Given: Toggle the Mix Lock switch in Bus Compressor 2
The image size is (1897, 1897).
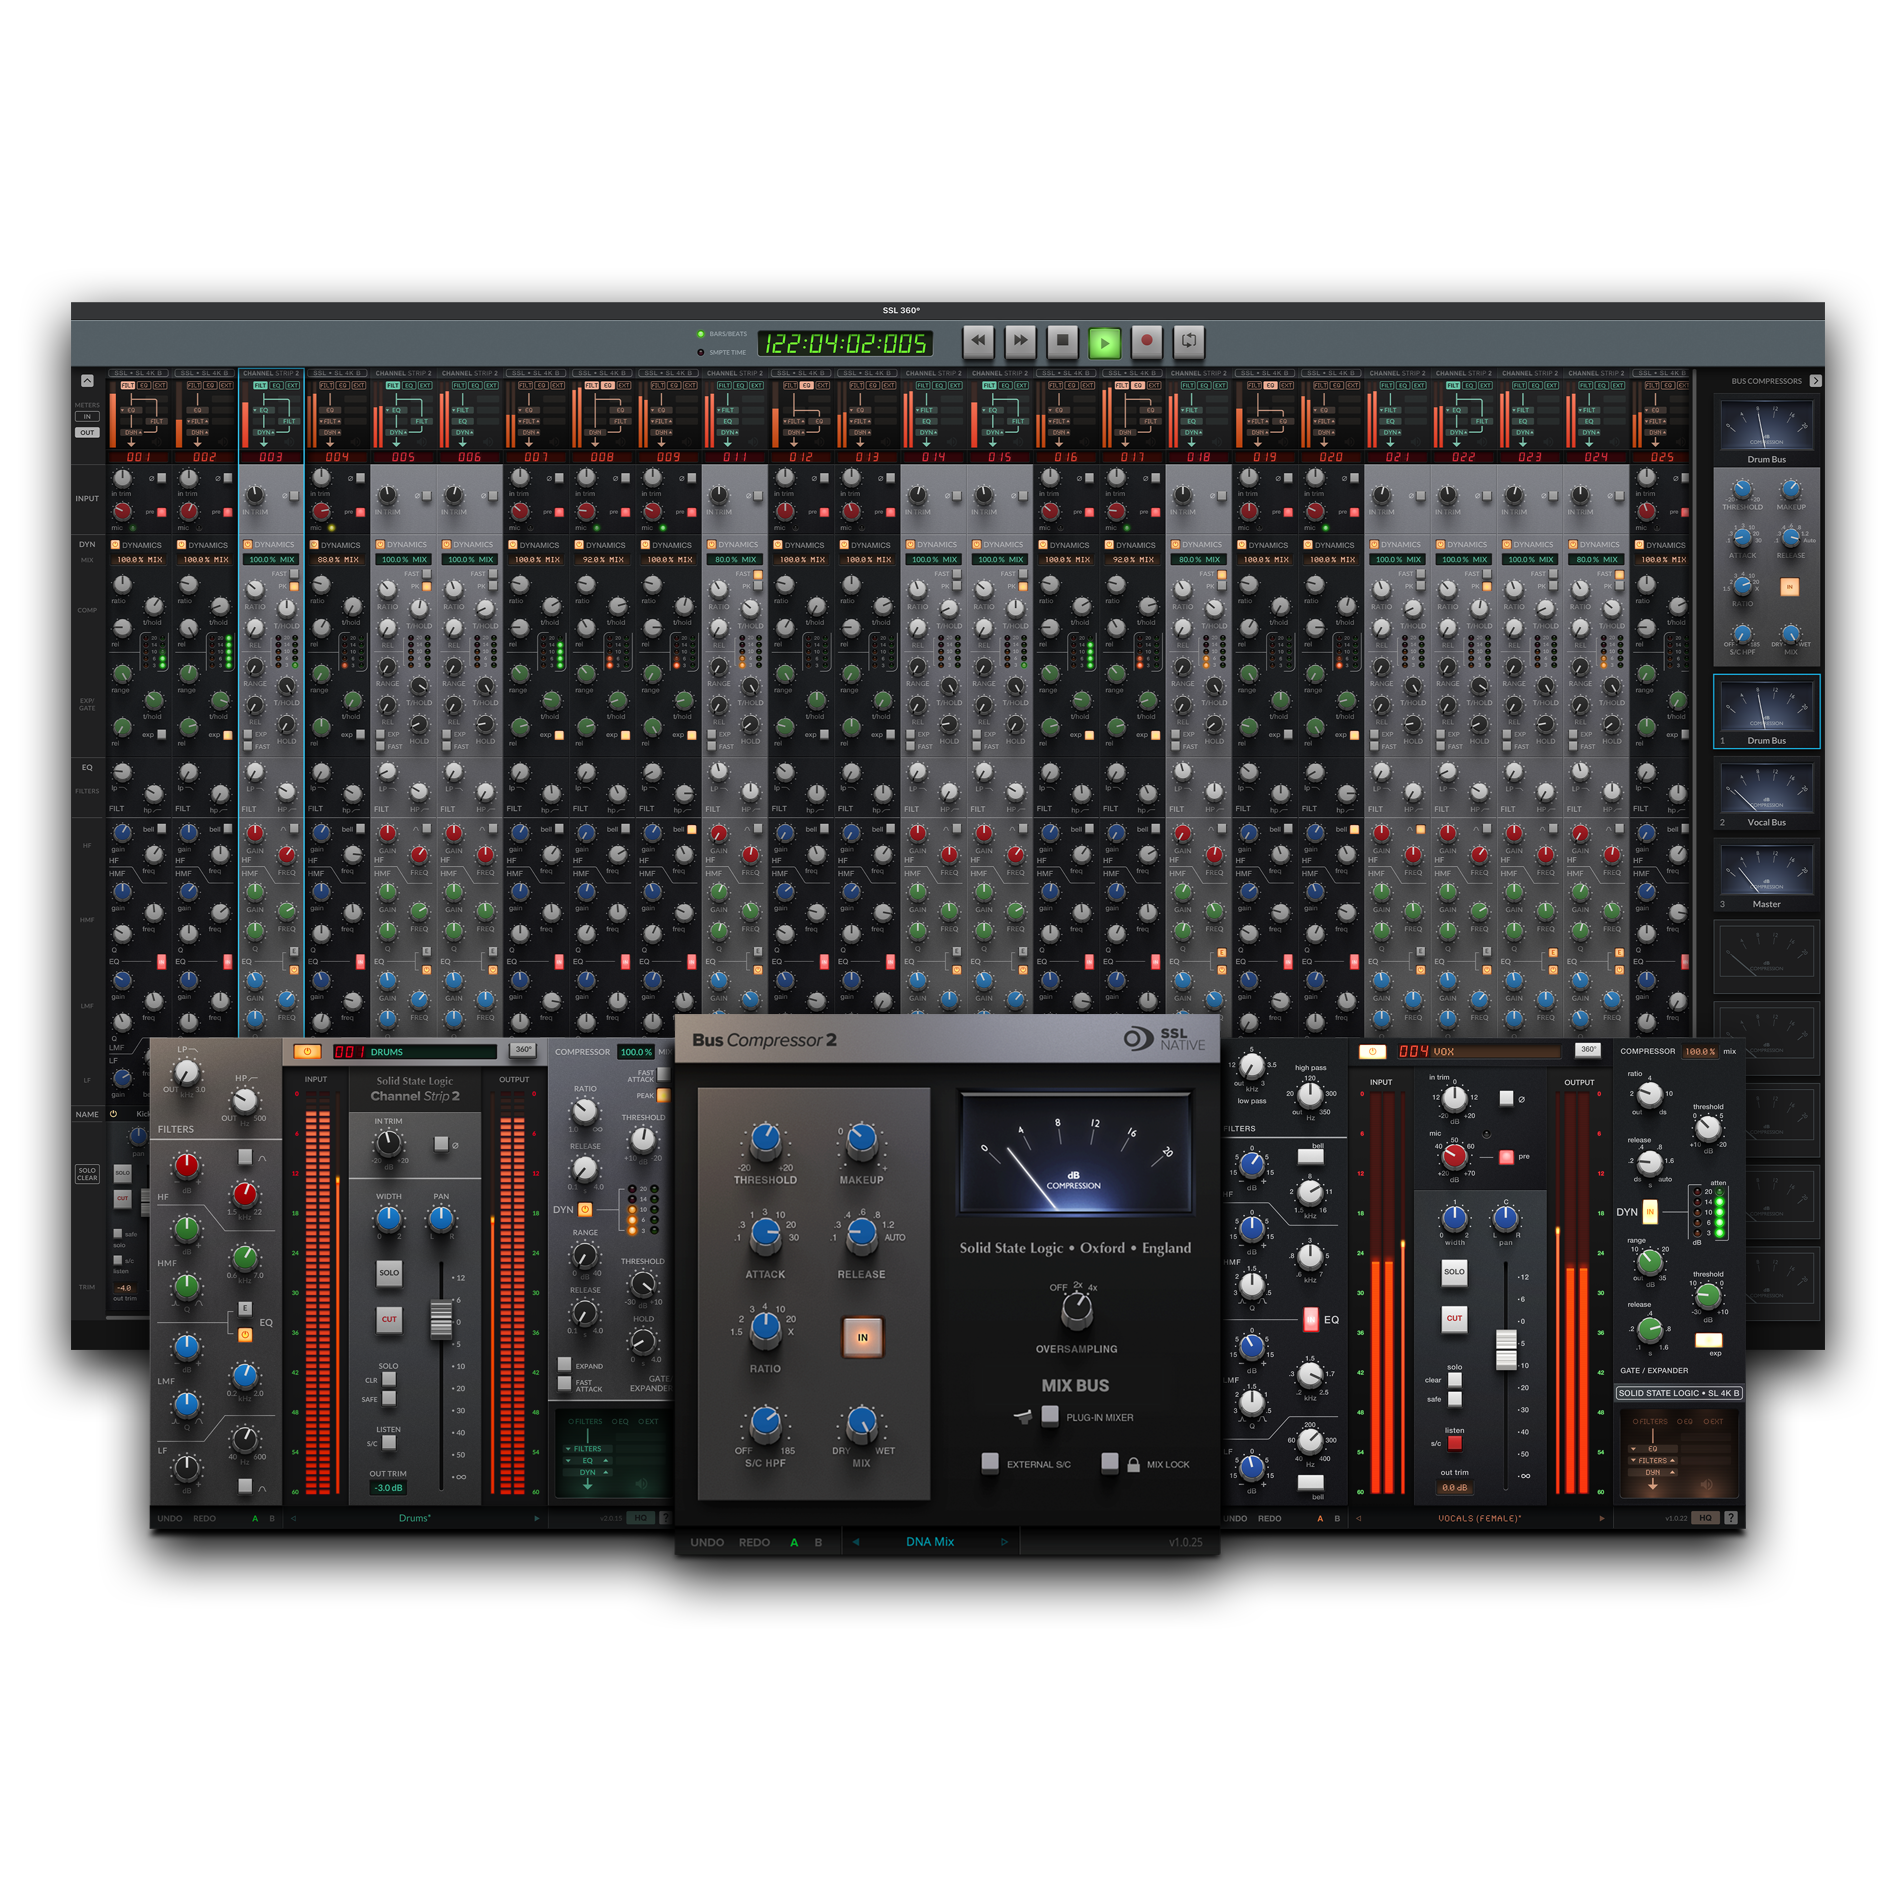Looking at the screenshot, I should coord(1109,1463).
